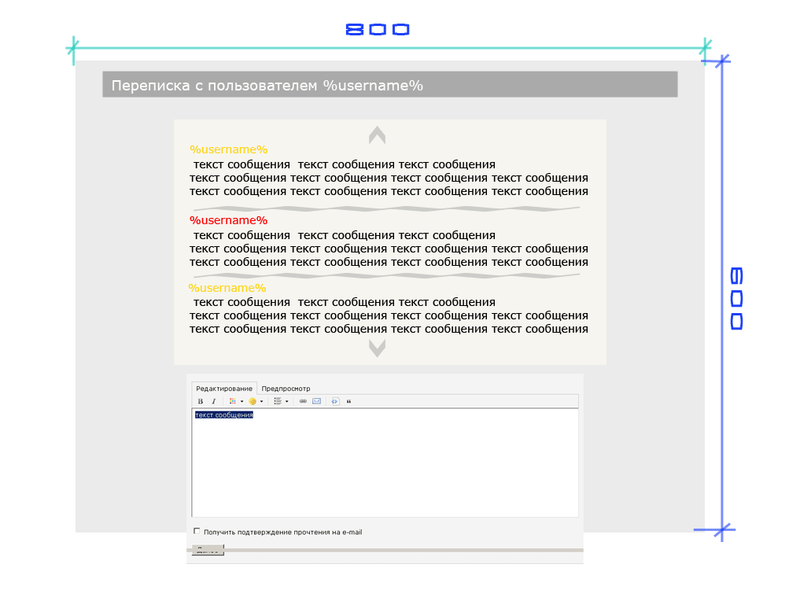Click inside the message text area
800x597 pixels.
click(x=385, y=462)
